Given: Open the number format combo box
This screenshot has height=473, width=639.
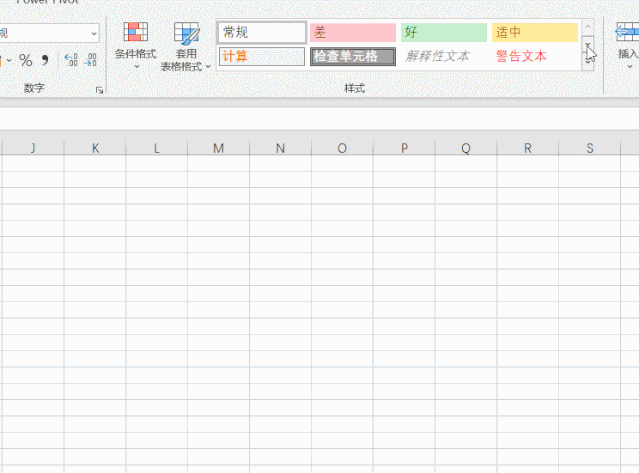Looking at the screenshot, I should coord(49,33).
